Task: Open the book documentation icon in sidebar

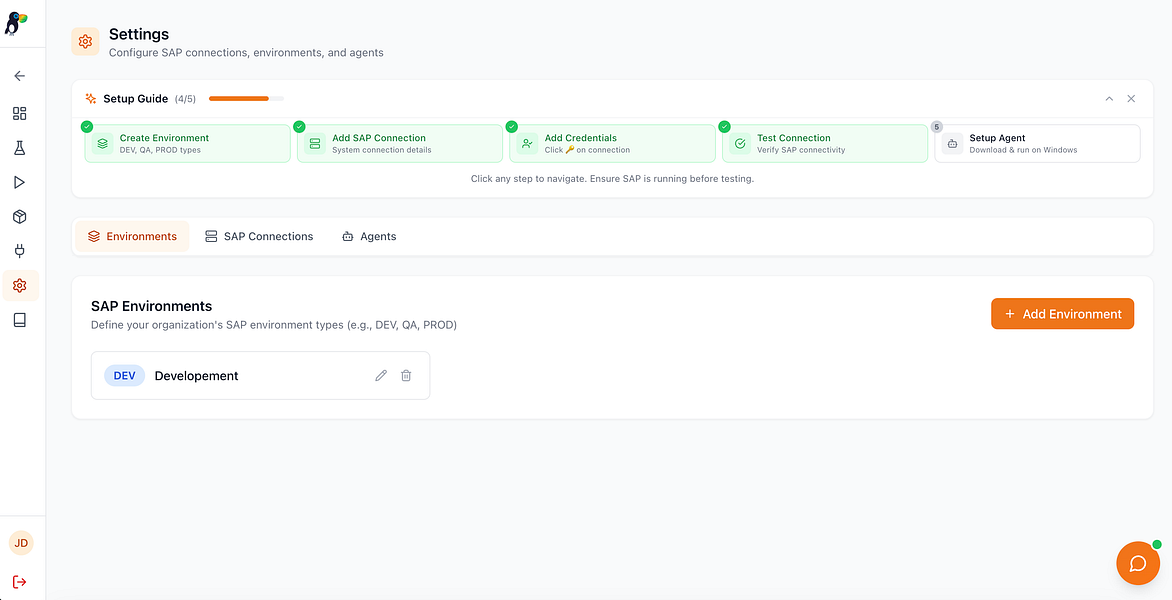Action: point(20,320)
